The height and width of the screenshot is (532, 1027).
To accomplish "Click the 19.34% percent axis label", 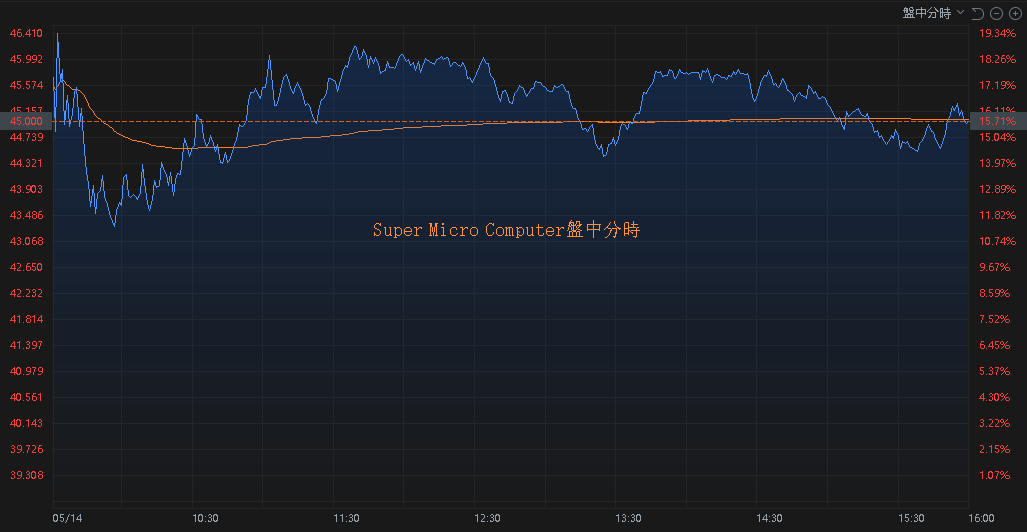I will click(x=998, y=33).
